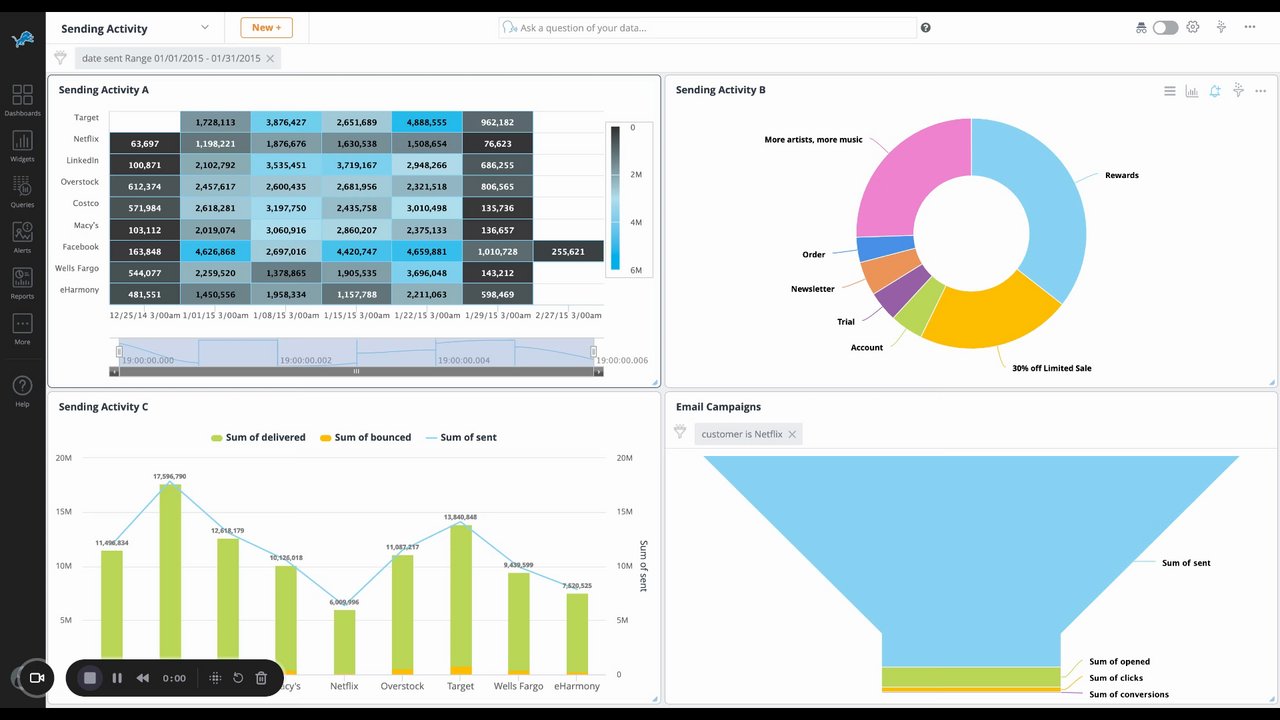This screenshot has width=1280, height=720.
Task: Click heatmap cell 255,621 for Facebook
Action: [568, 252]
